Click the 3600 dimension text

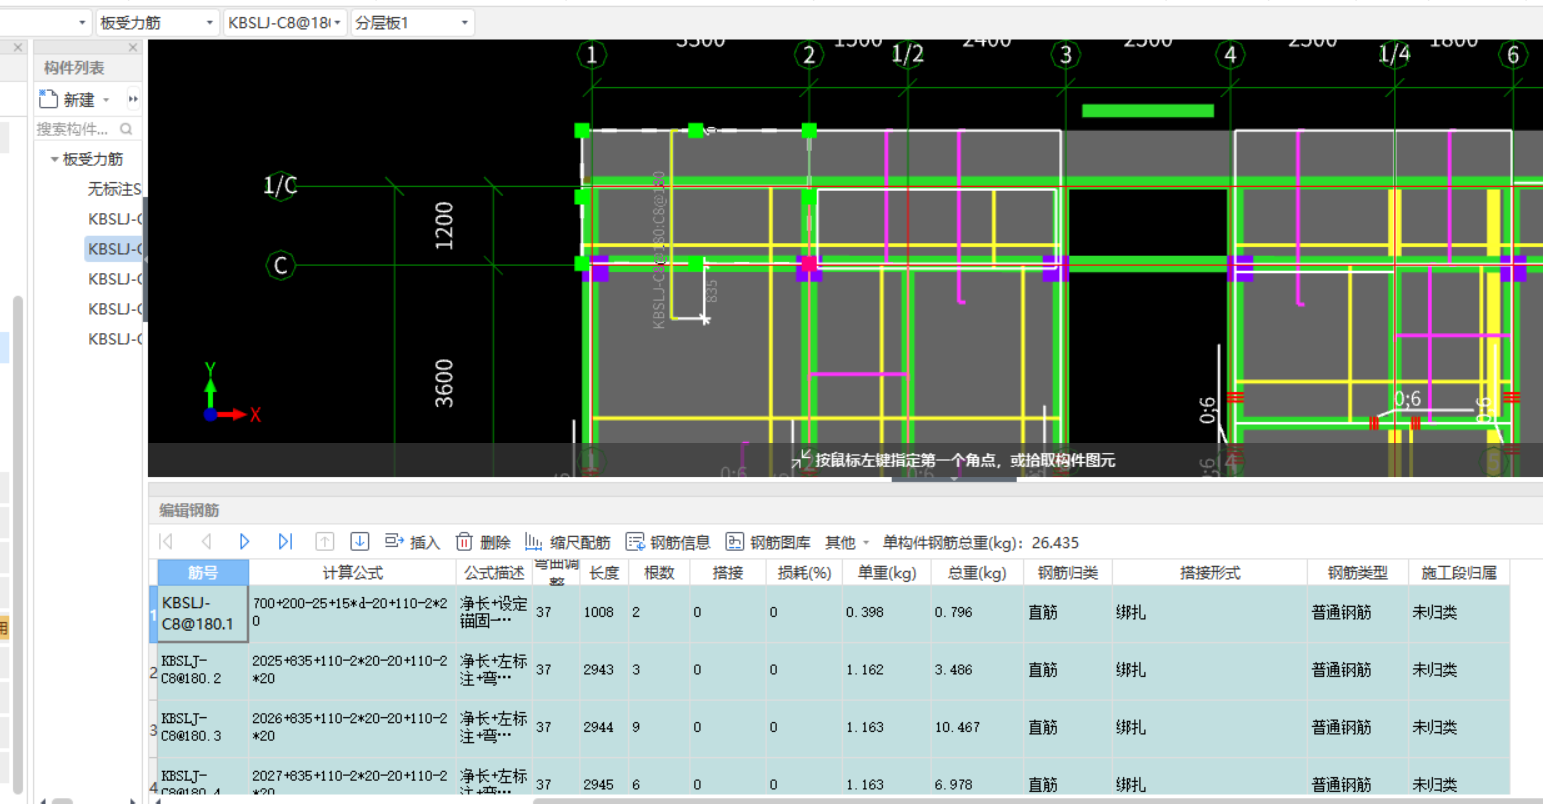tap(444, 383)
